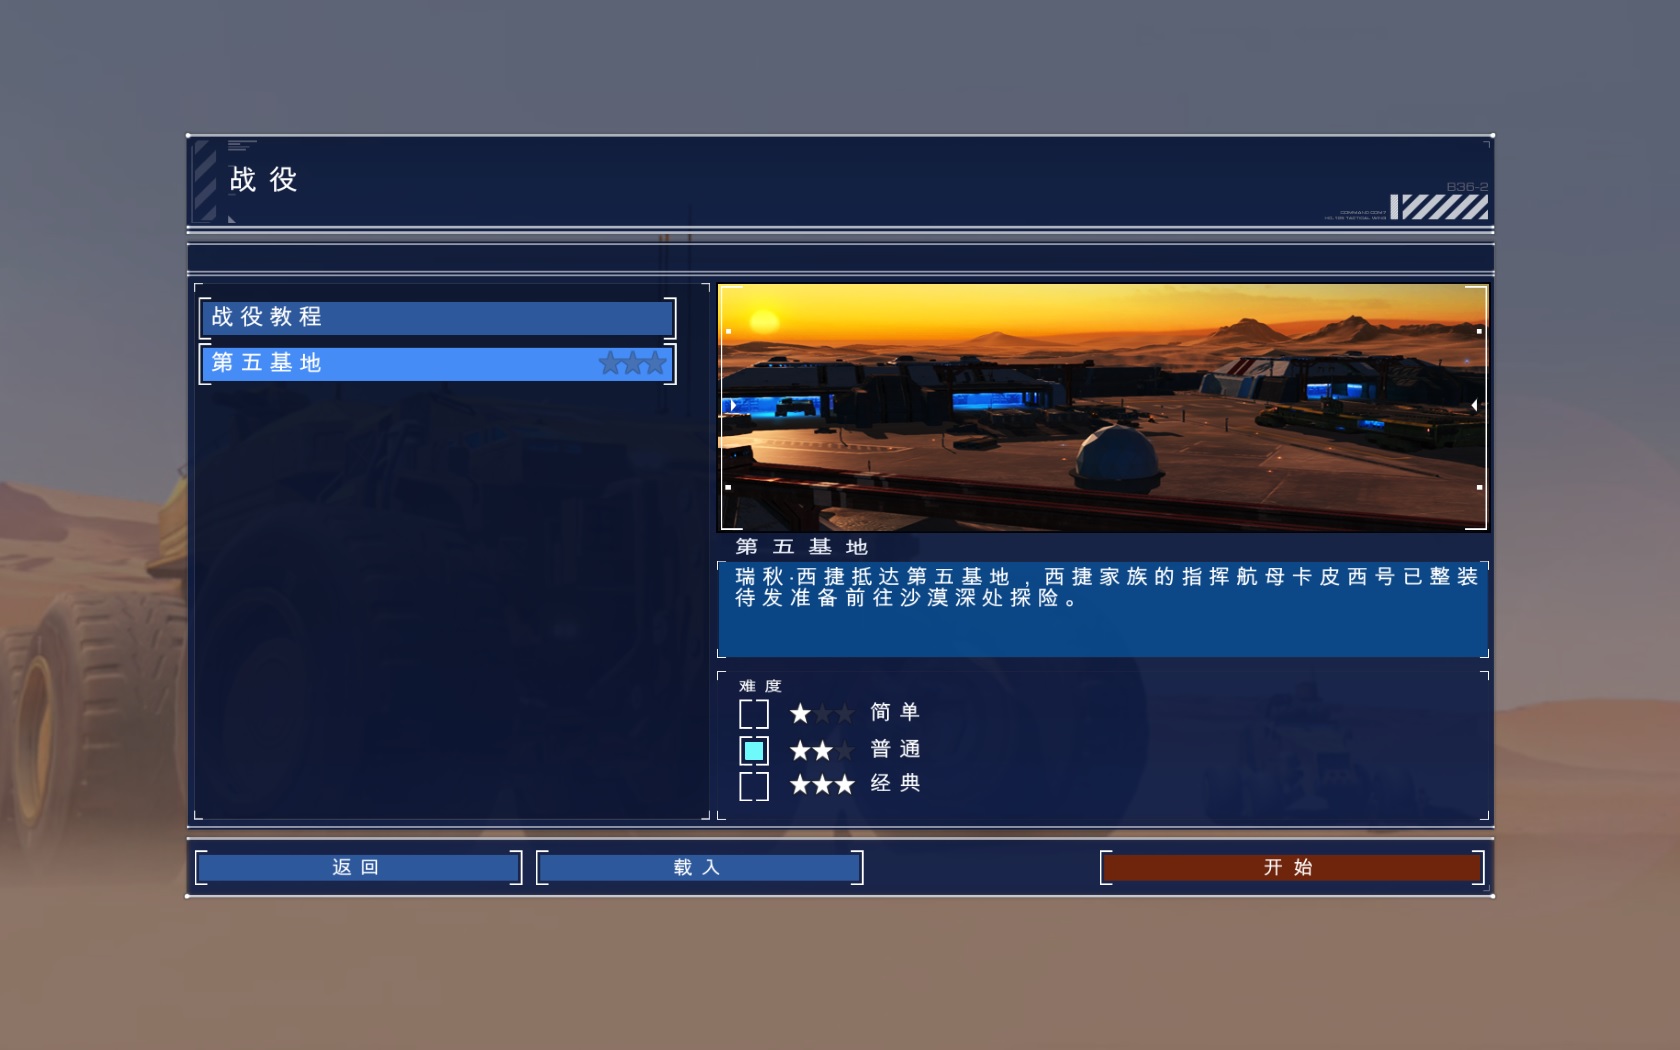Screen dimensions: 1680x1050
Task: Click the 经典 difficulty label
Action: click(x=895, y=783)
